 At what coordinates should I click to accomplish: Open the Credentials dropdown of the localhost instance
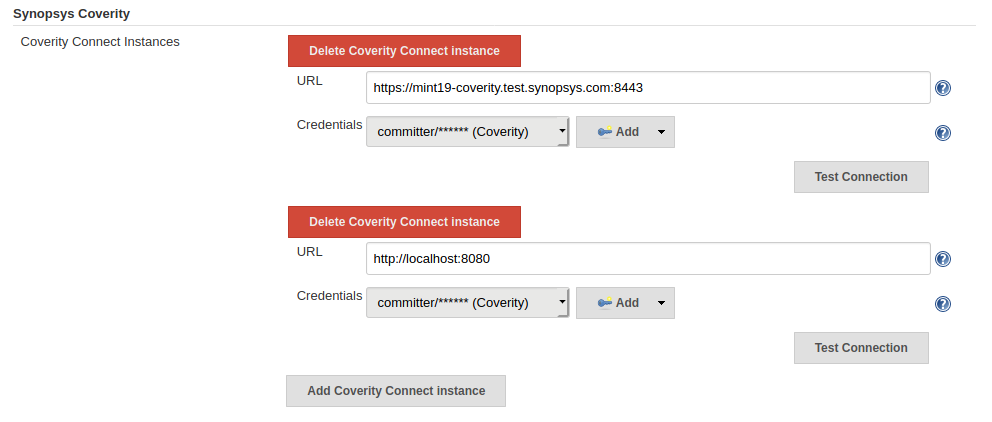[x=468, y=302]
